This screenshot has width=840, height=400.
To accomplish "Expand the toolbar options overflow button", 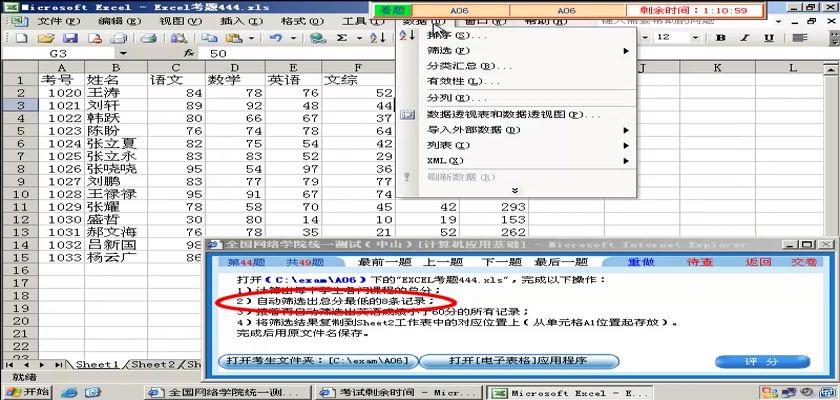I will (x=834, y=38).
